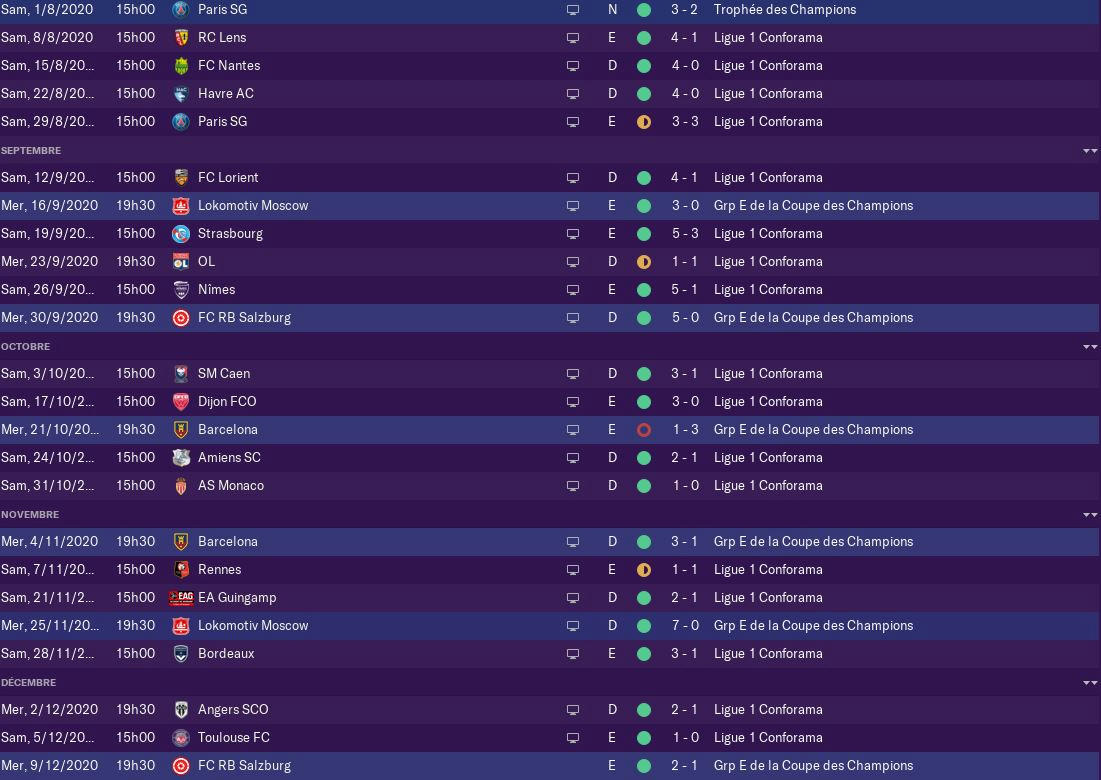Click the yellow draw indicator for OL match
Image resolution: width=1101 pixels, height=780 pixels.
coord(644,262)
